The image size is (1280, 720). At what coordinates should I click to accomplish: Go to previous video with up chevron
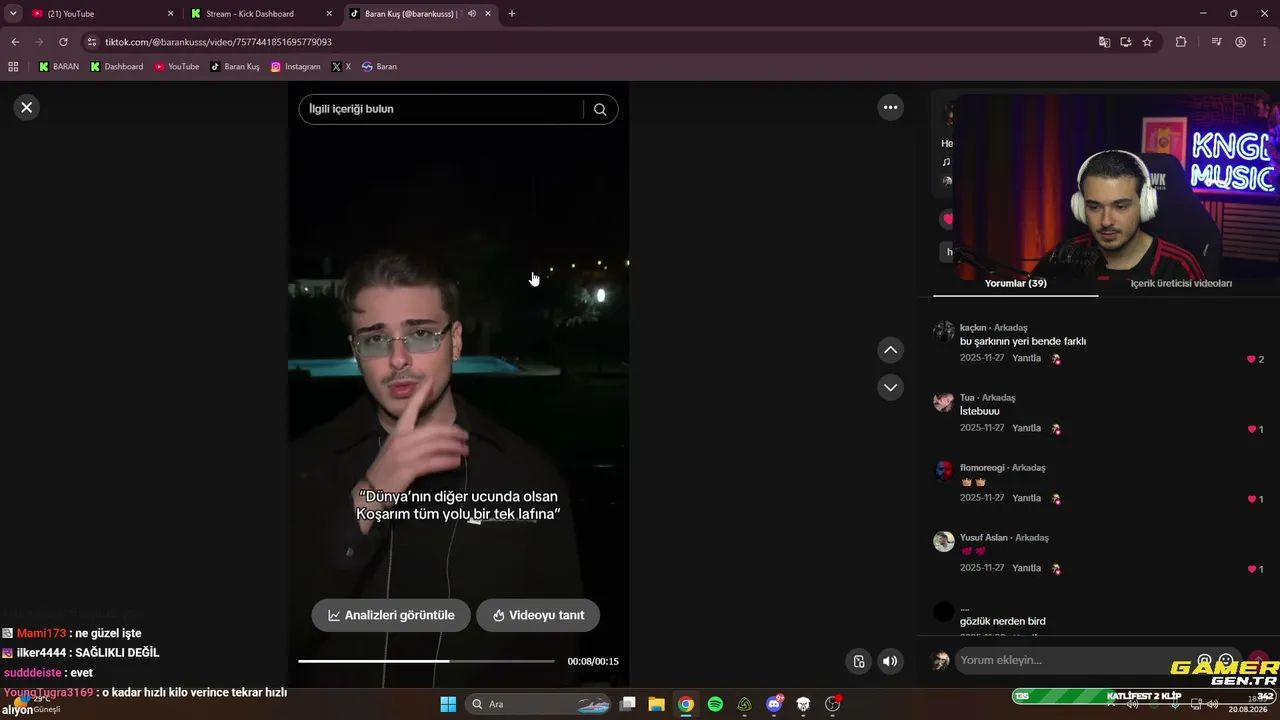[x=890, y=350]
